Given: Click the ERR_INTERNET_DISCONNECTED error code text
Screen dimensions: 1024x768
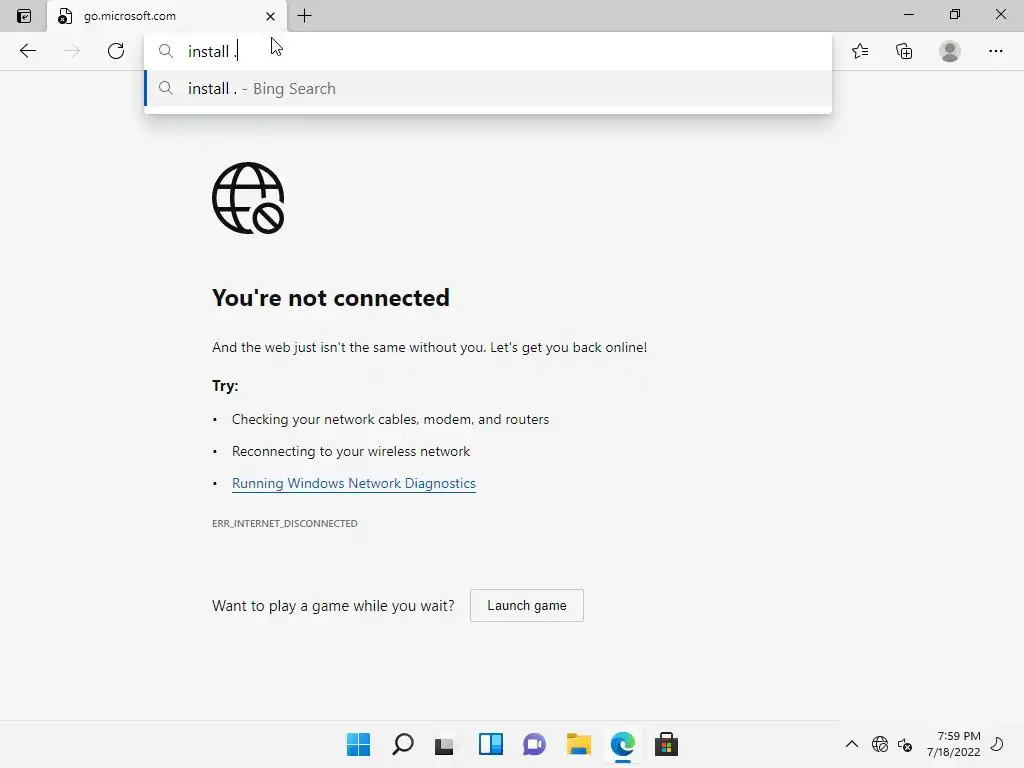Looking at the screenshot, I should [x=285, y=523].
